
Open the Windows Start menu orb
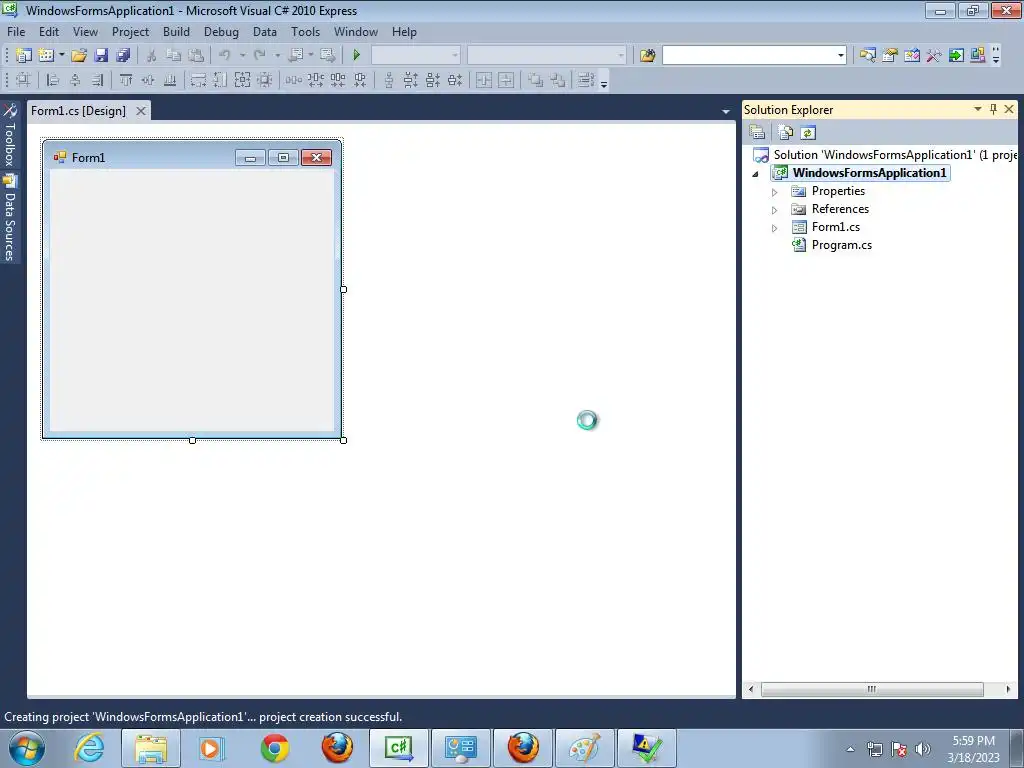click(27, 748)
